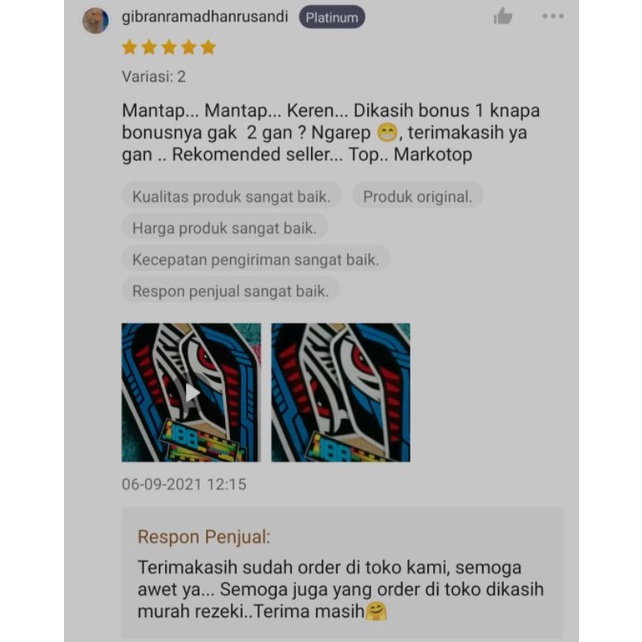Click the 'Variasi: 2' label
The width and height of the screenshot is (642, 642).
pyautogui.click(x=154, y=77)
